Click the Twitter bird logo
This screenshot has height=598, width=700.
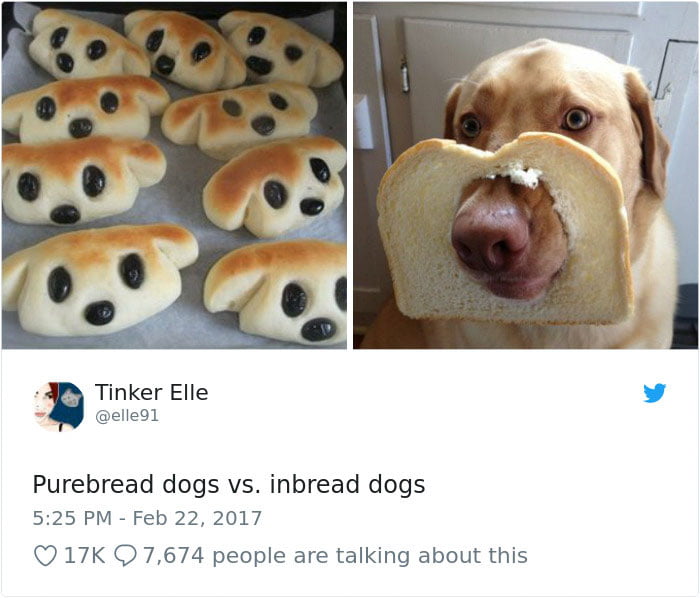654,393
